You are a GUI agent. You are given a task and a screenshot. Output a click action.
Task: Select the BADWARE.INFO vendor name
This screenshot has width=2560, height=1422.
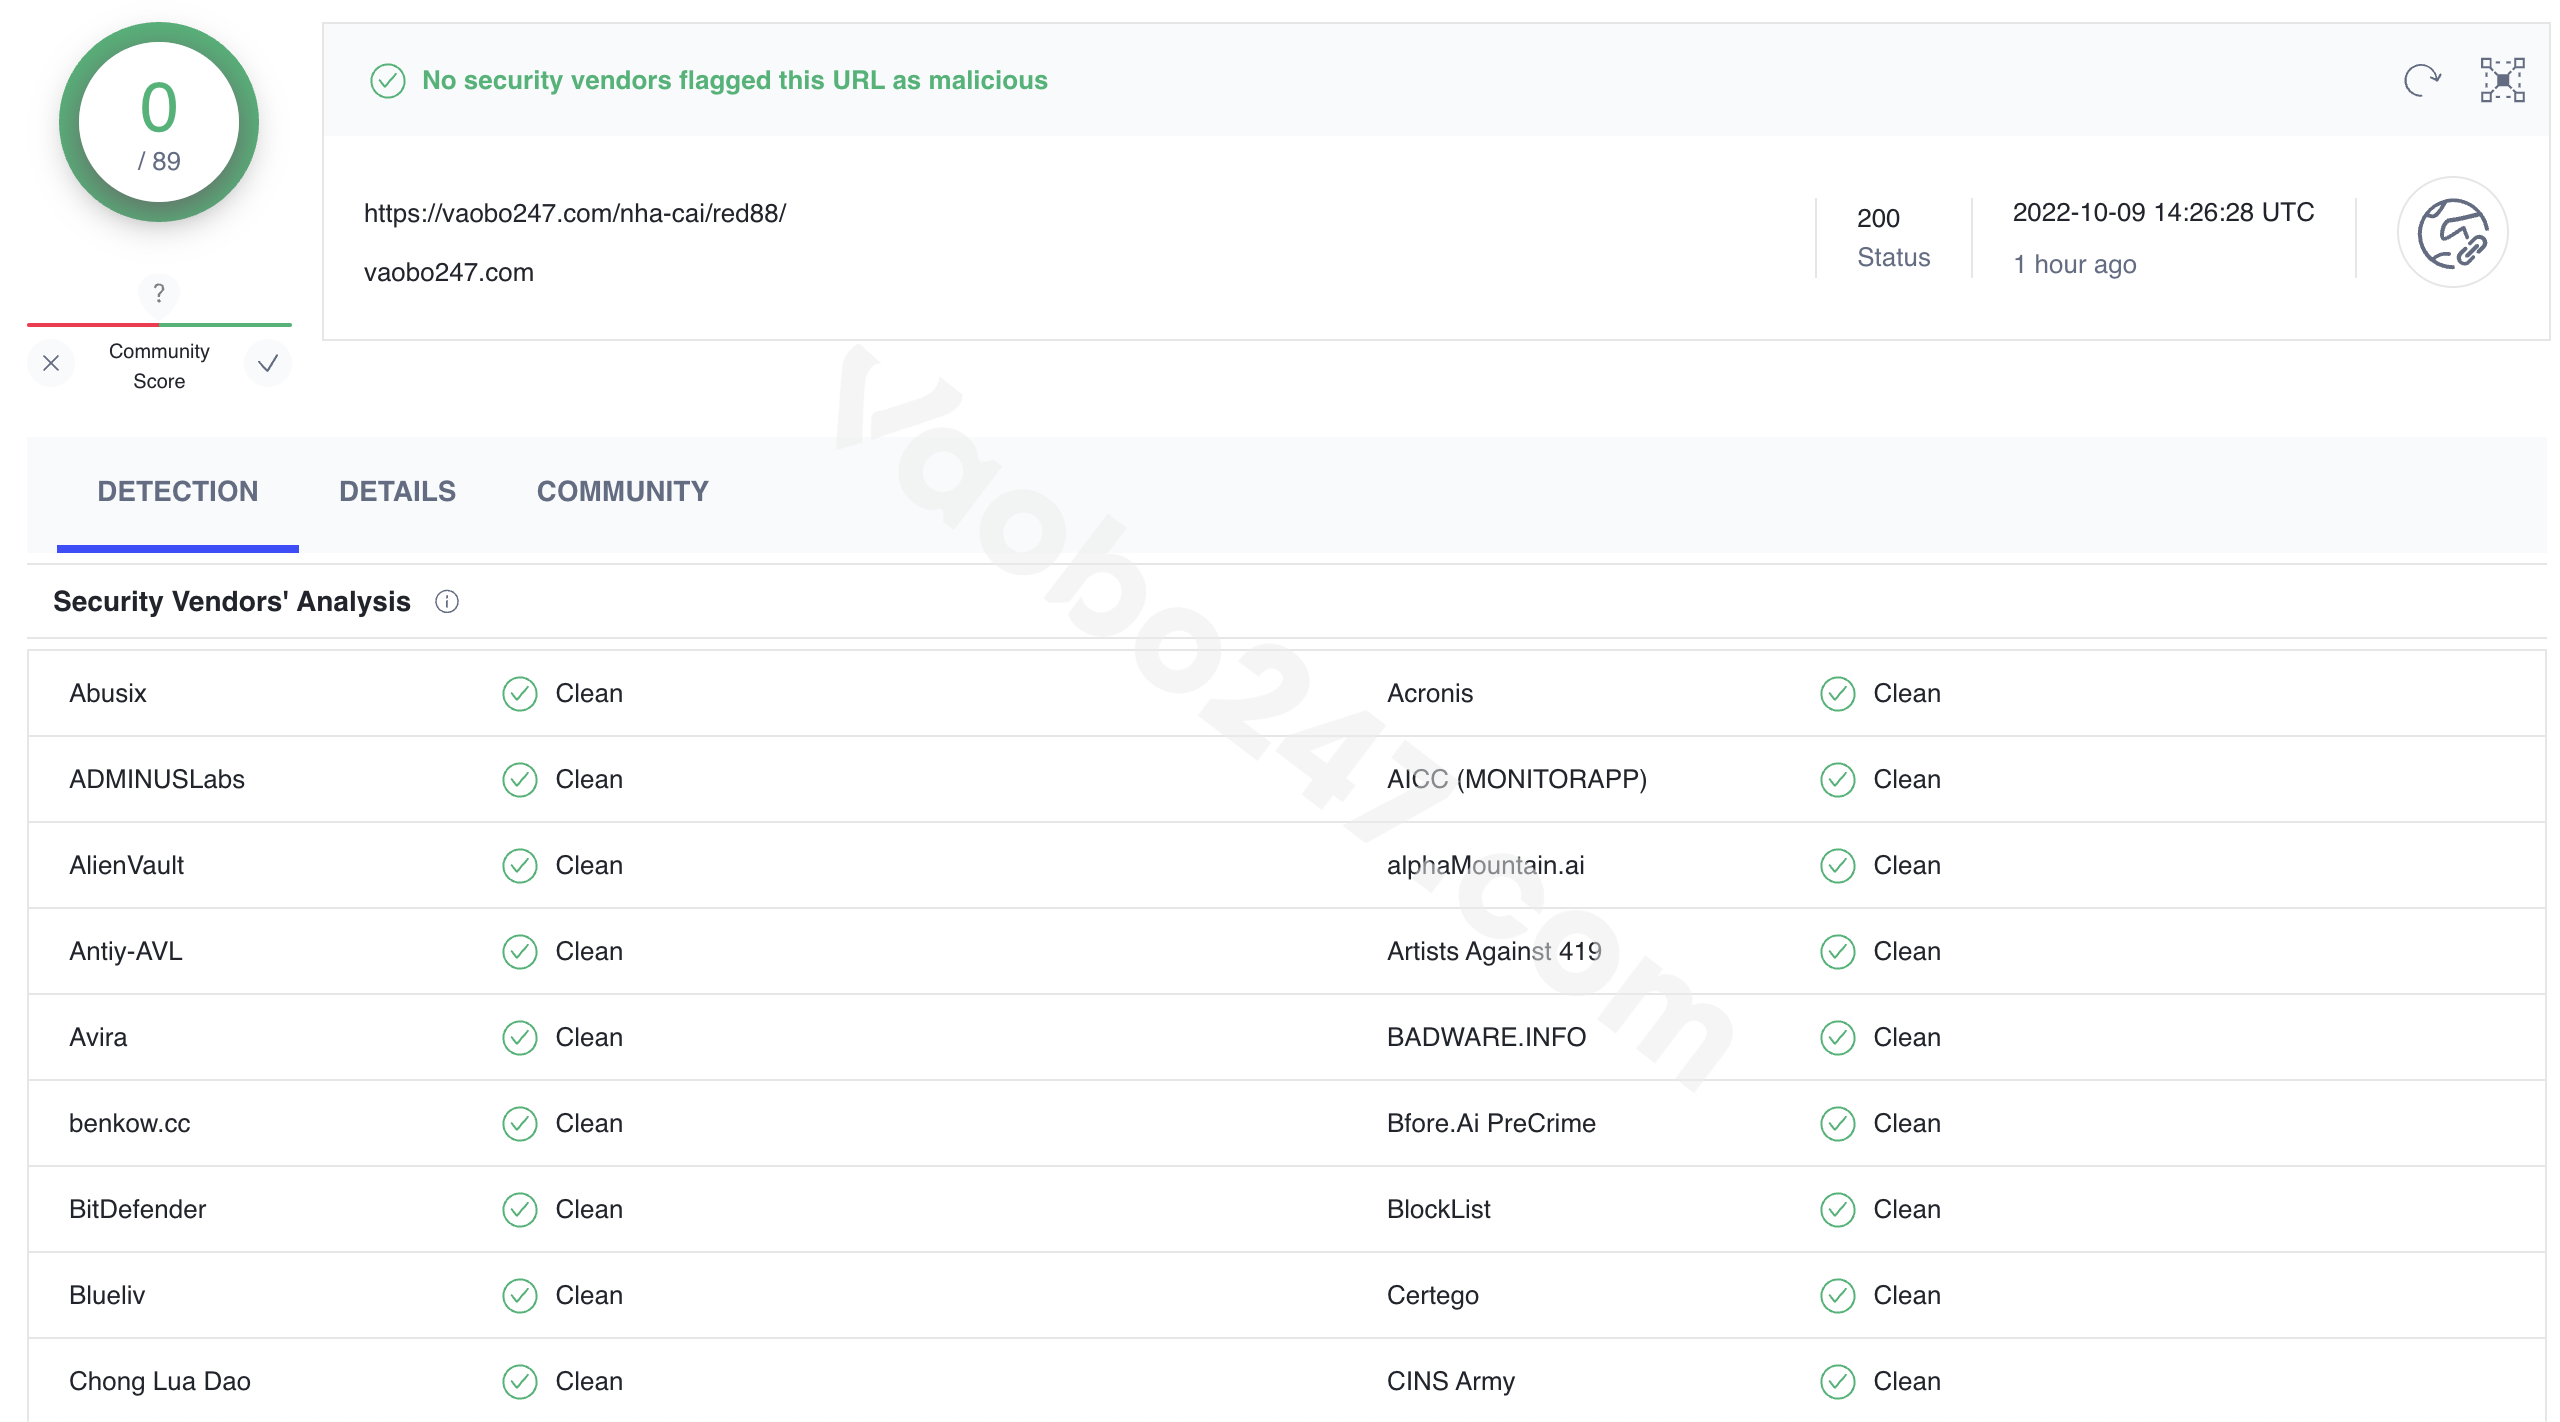tap(1487, 1037)
